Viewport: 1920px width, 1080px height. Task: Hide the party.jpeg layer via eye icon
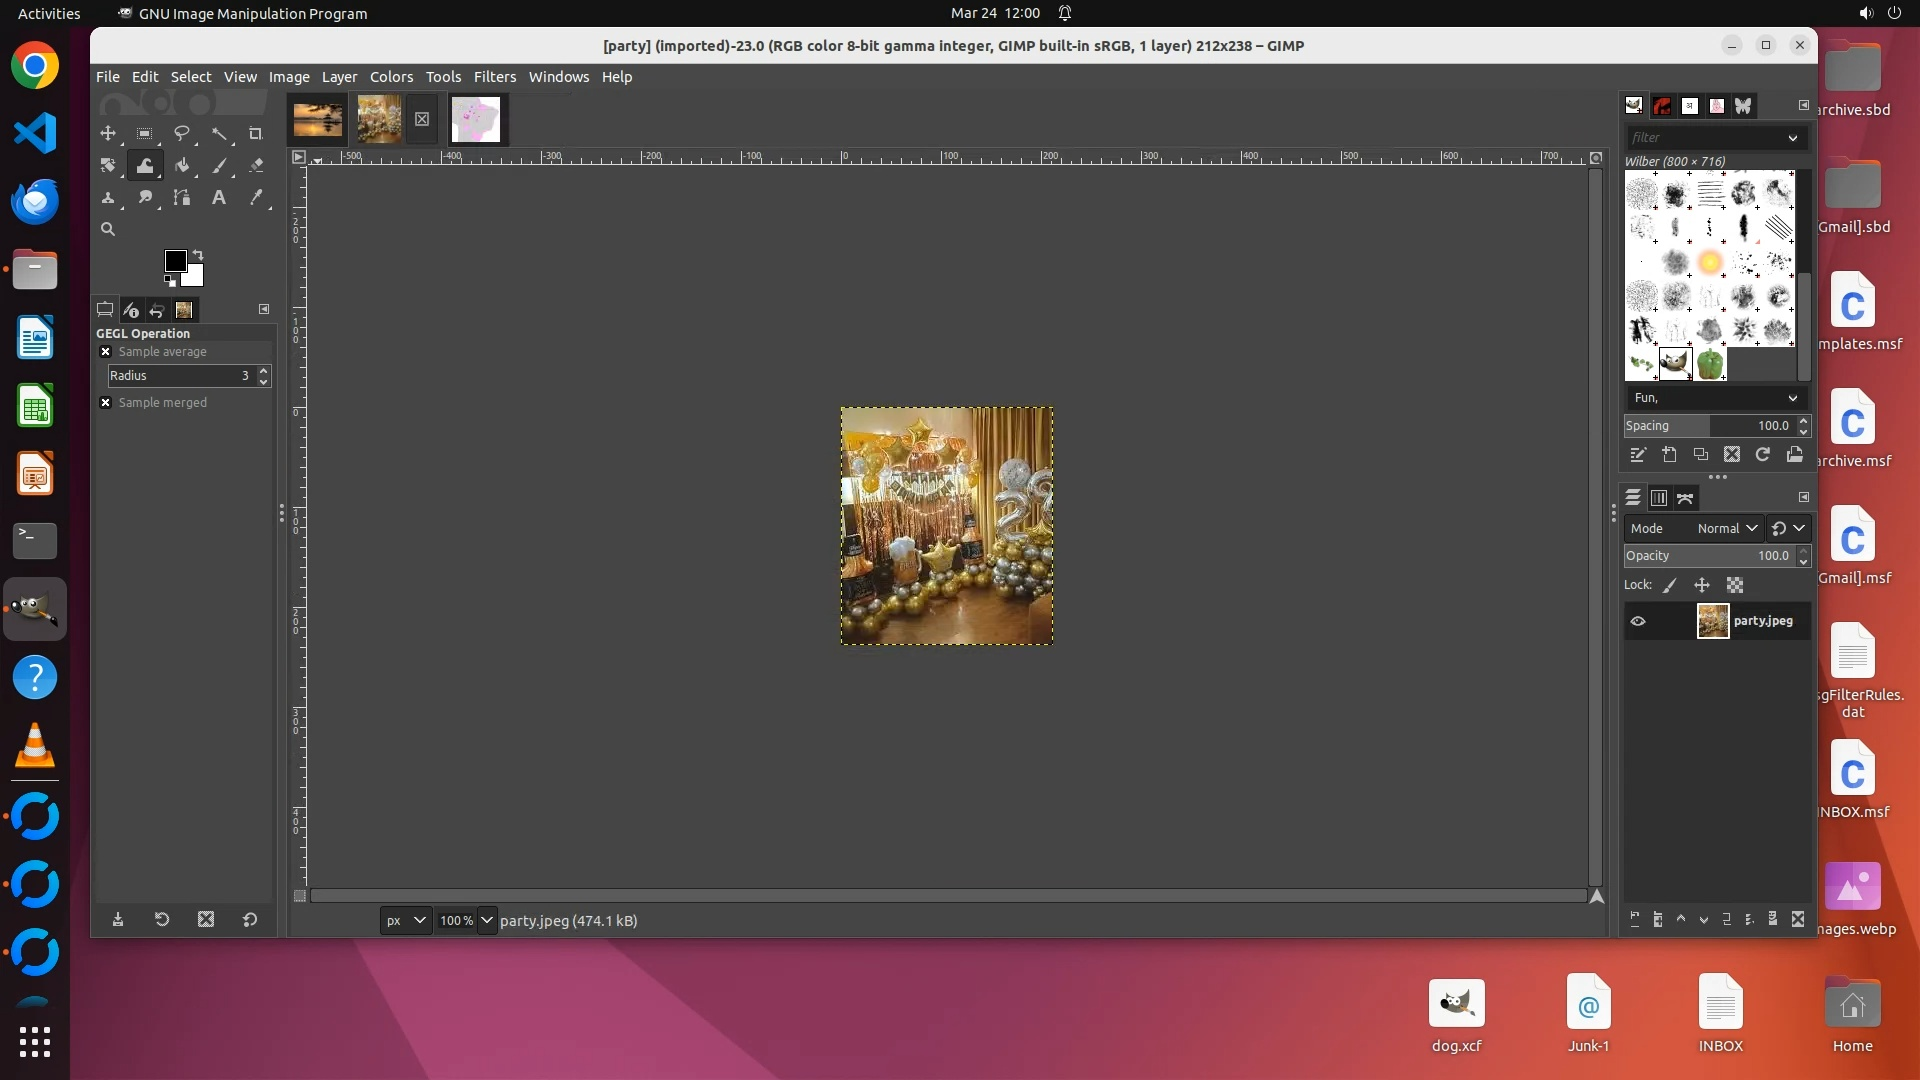(x=1638, y=621)
